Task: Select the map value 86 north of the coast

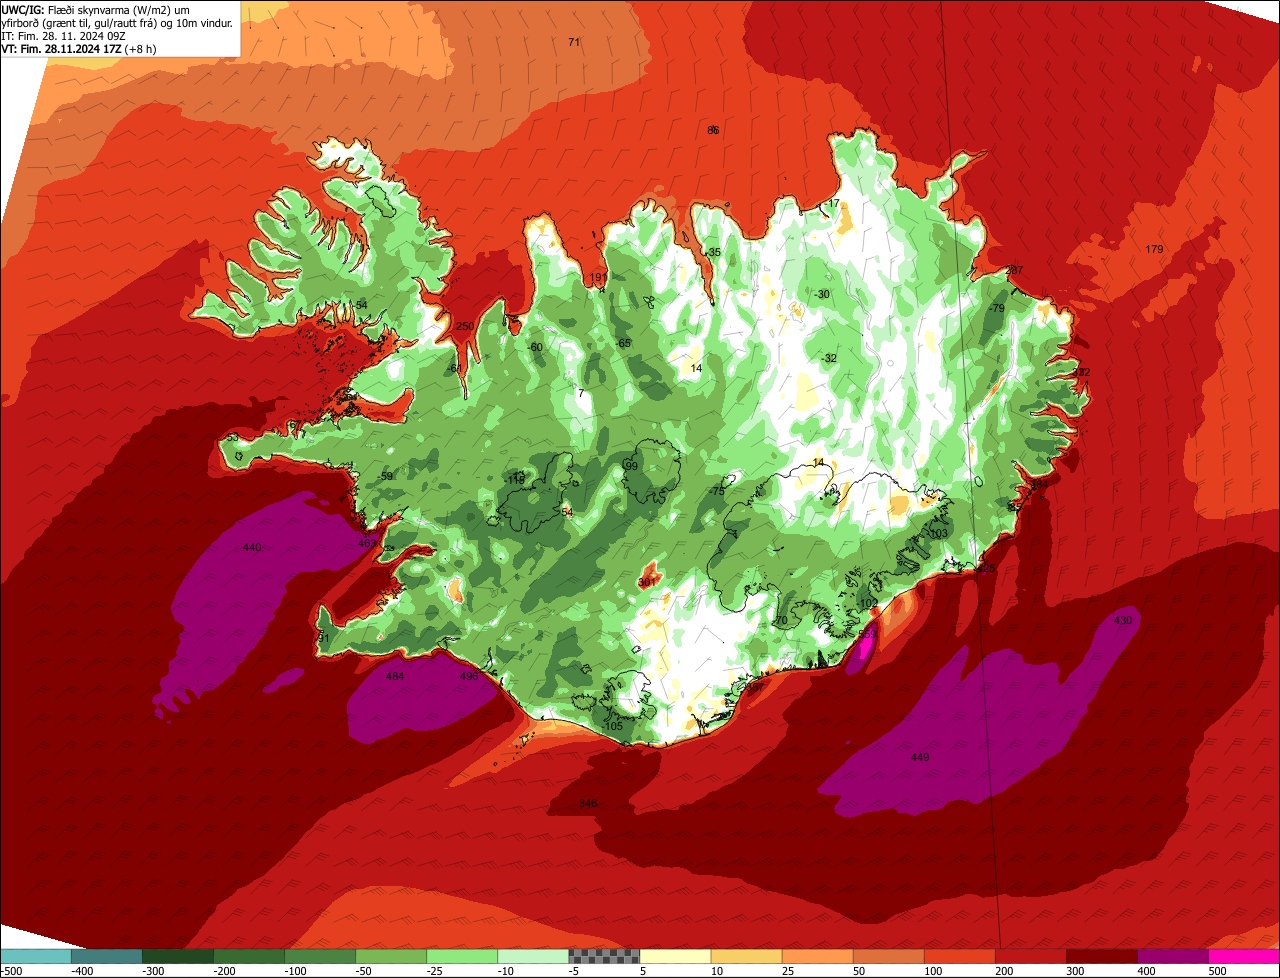Action: coord(713,130)
